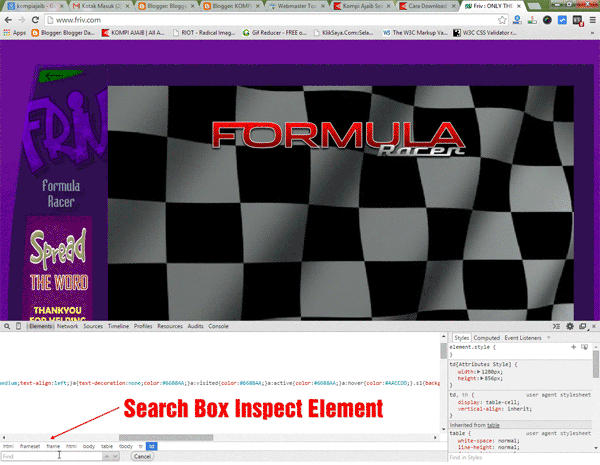The height and width of the screenshot is (465, 600).
Task: Select the body breadcrumb
Action: (x=88, y=446)
